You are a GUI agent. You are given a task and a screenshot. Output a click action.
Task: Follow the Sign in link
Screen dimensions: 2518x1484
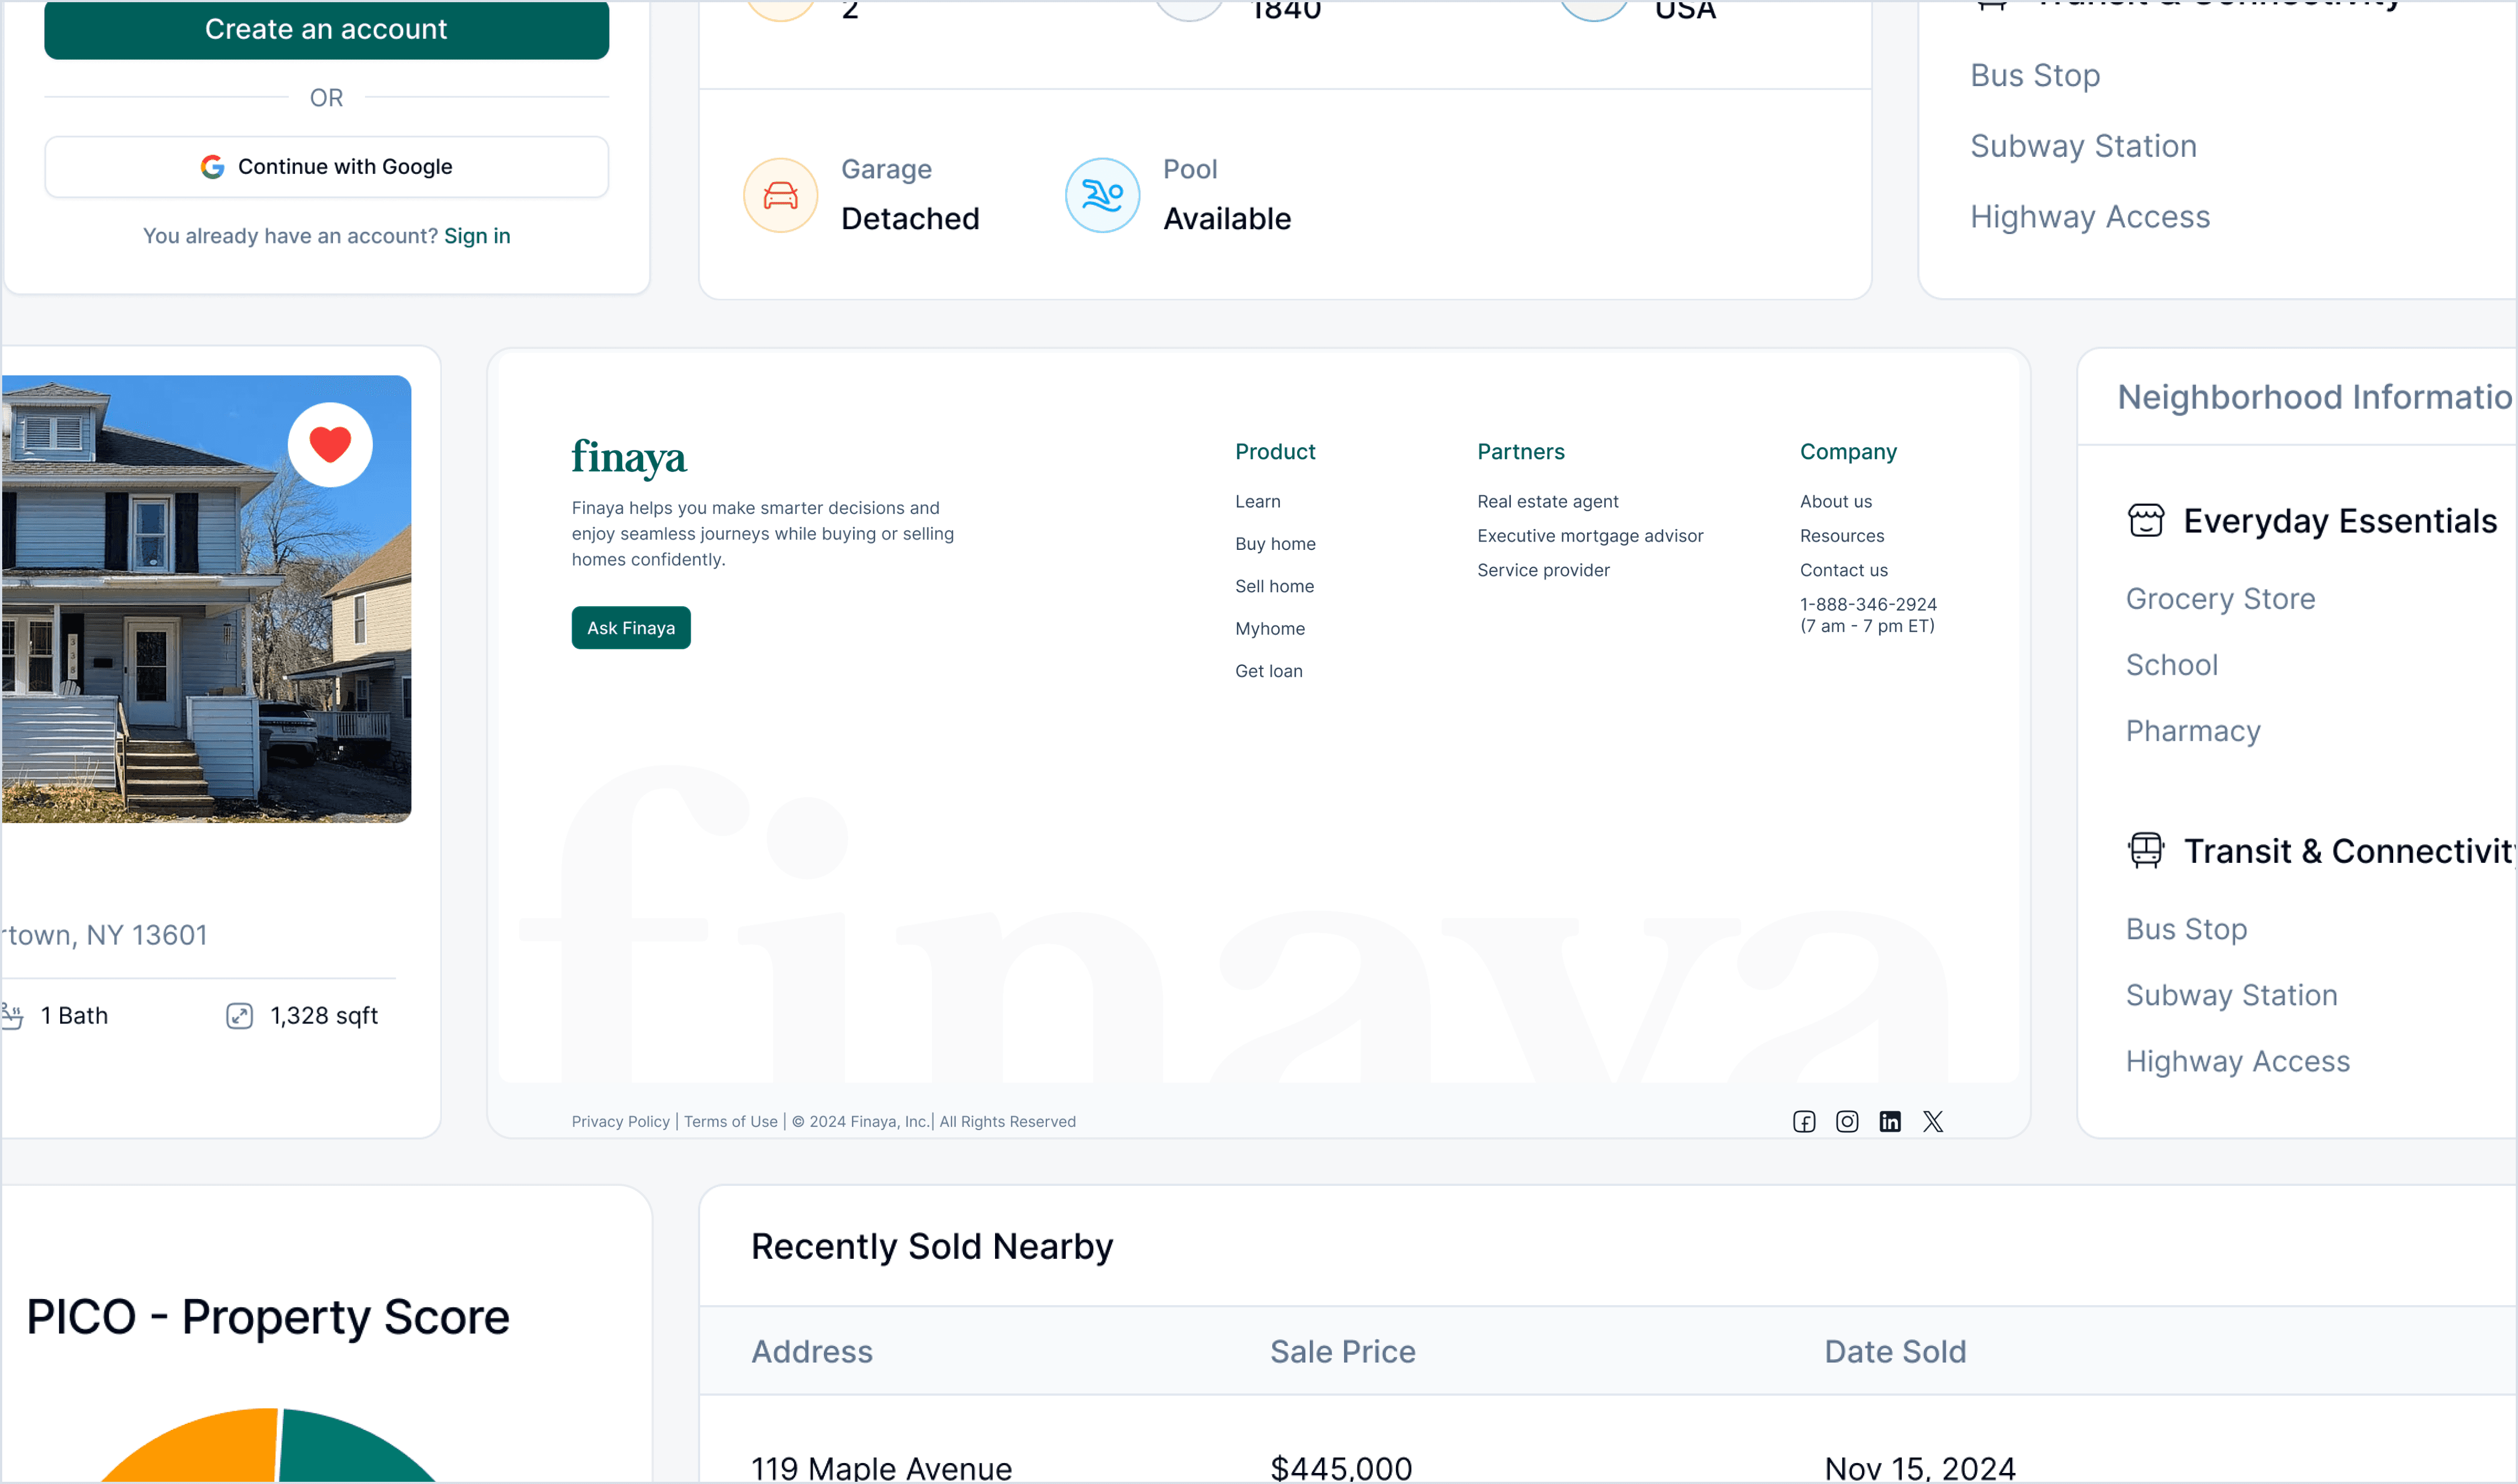[x=476, y=236]
